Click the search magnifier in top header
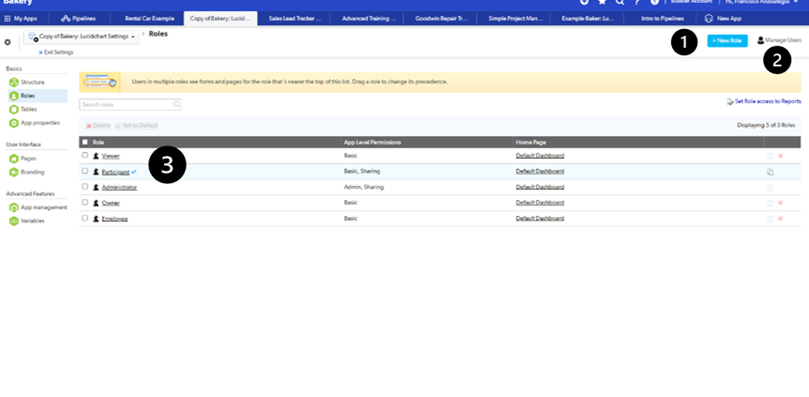809x397 pixels. [x=620, y=2]
